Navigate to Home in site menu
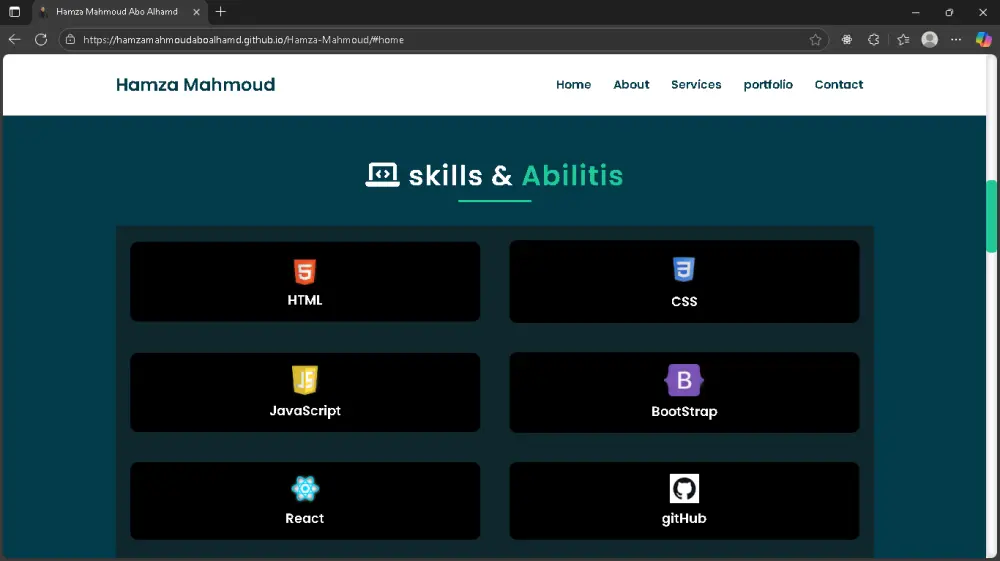The width and height of the screenshot is (1000, 561). pyautogui.click(x=573, y=84)
